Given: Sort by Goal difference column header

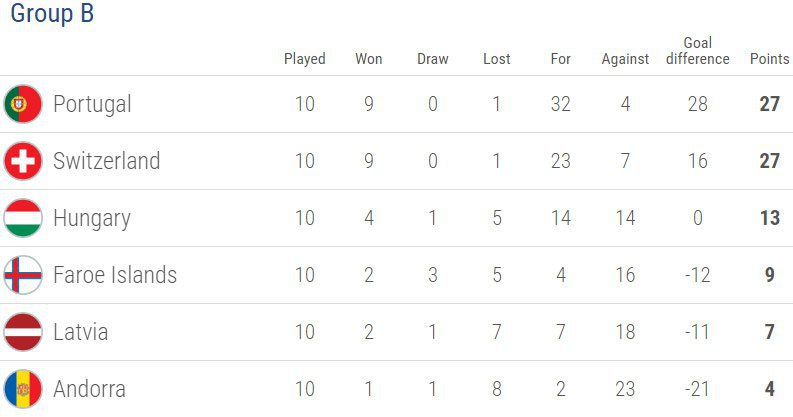Looking at the screenshot, I should 697,51.
